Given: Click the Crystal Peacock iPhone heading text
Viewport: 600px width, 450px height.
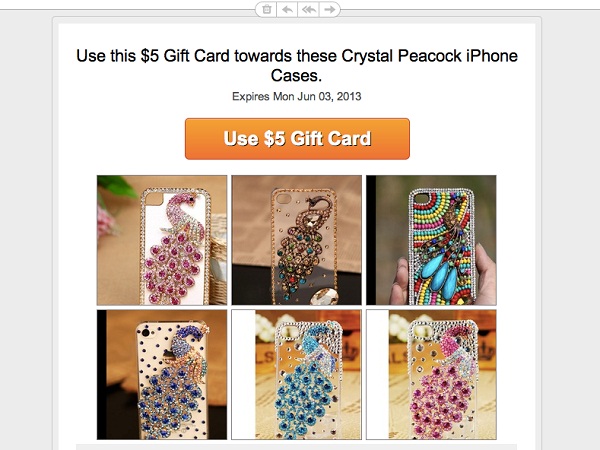Looking at the screenshot, I should pos(429,56).
